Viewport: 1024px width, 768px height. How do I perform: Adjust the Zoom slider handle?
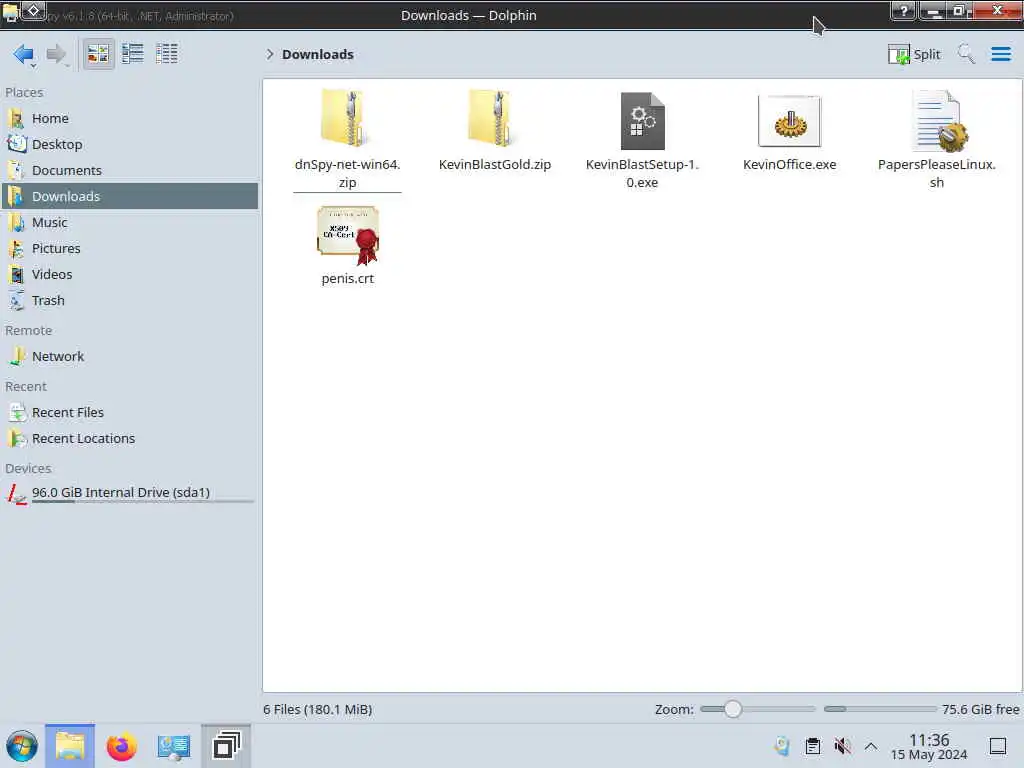coord(733,709)
